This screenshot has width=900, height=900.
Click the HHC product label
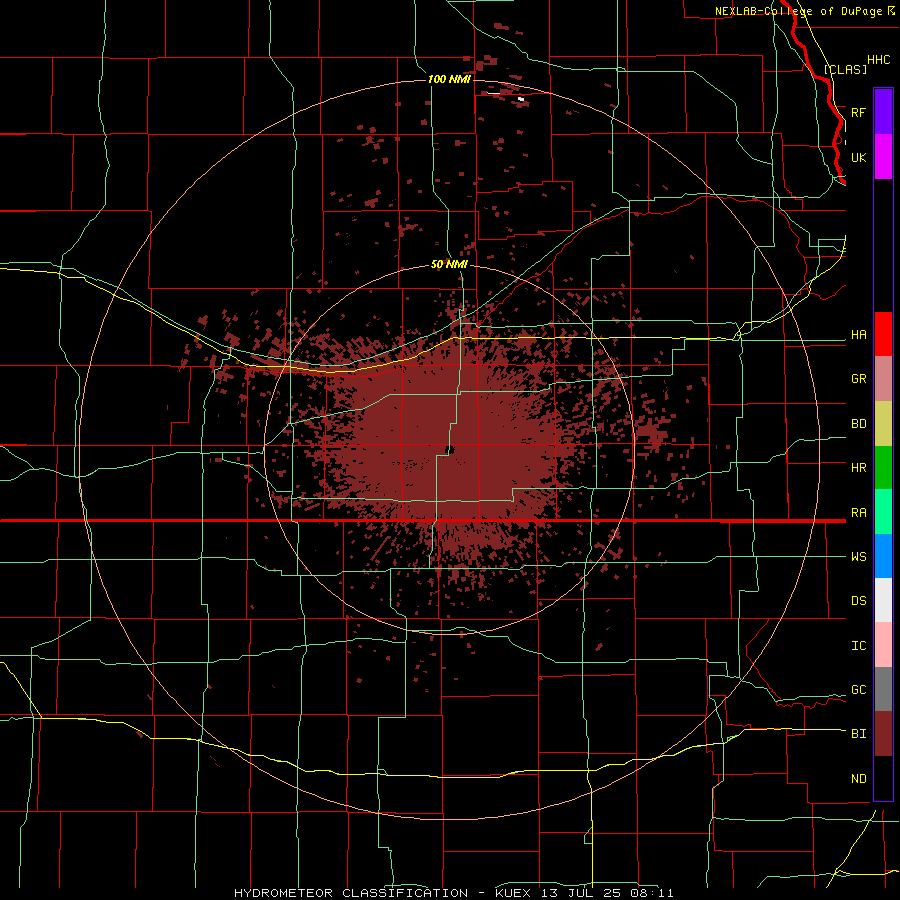(878, 60)
